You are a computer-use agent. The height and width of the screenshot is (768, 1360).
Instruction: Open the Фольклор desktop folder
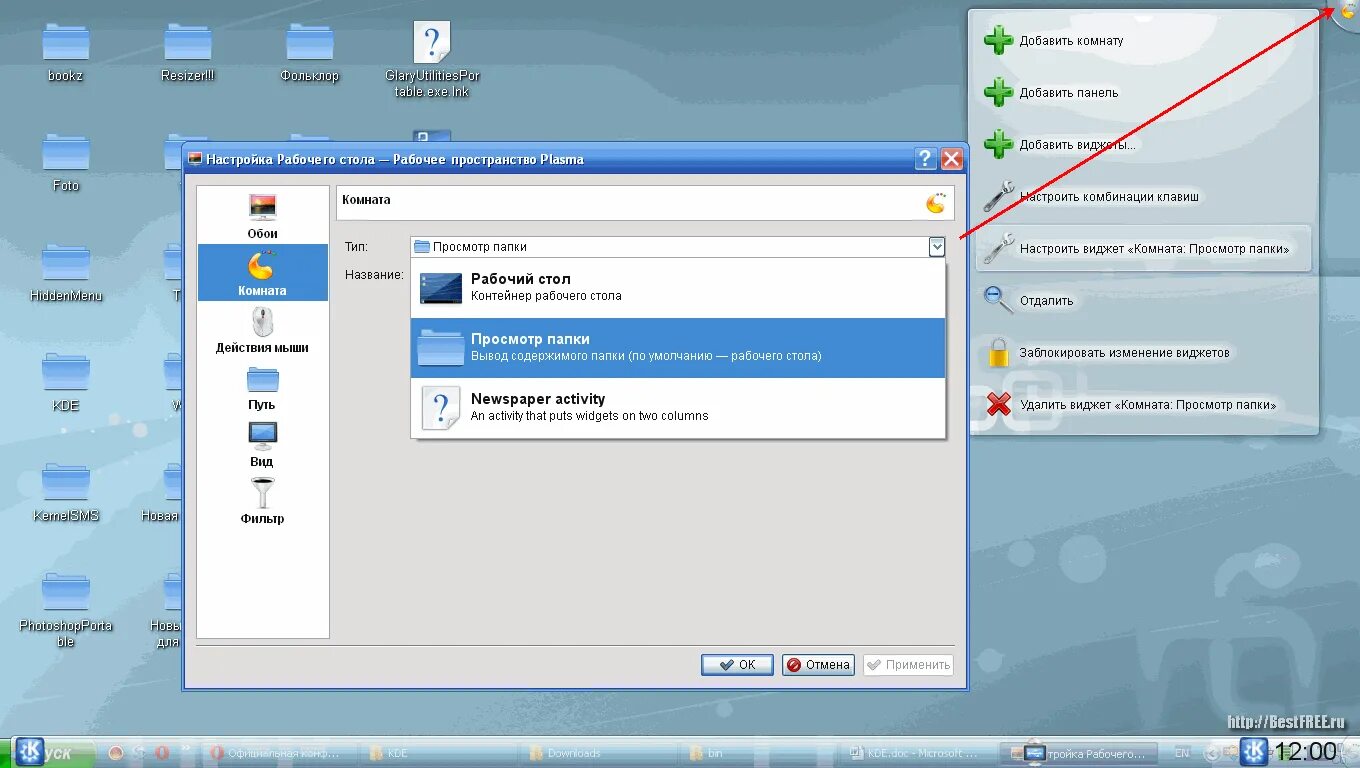coord(310,53)
